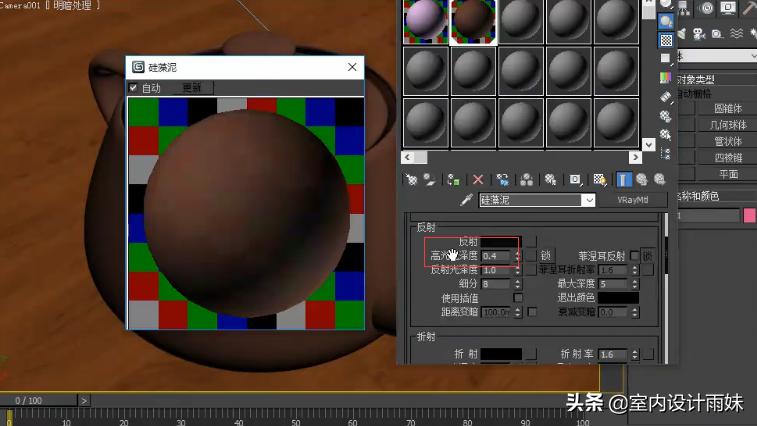Image resolution: width=757 pixels, height=426 pixels.
Task: Collapse the 对象类型 rollout header
Action: [x=717, y=79]
